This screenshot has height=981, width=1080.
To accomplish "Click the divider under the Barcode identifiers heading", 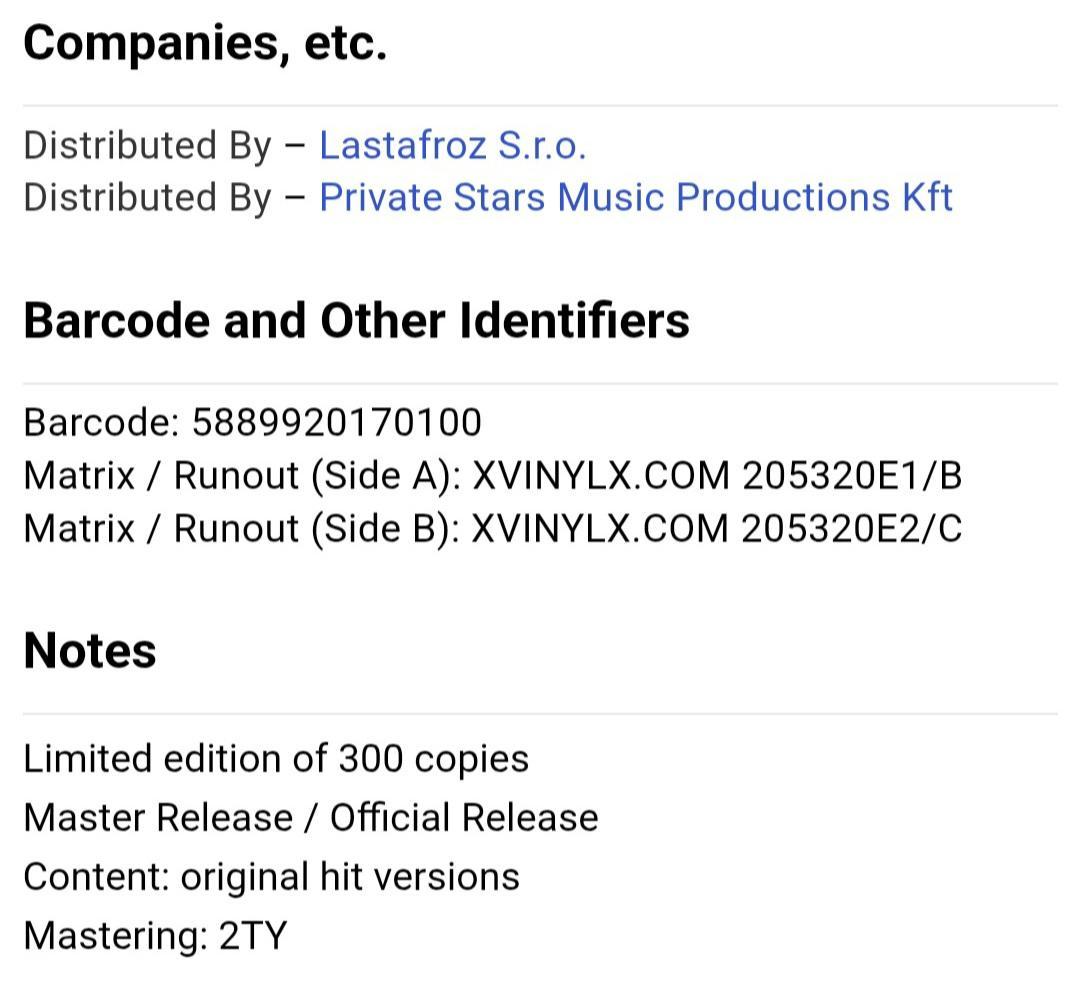I will click(x=540, y=384).
